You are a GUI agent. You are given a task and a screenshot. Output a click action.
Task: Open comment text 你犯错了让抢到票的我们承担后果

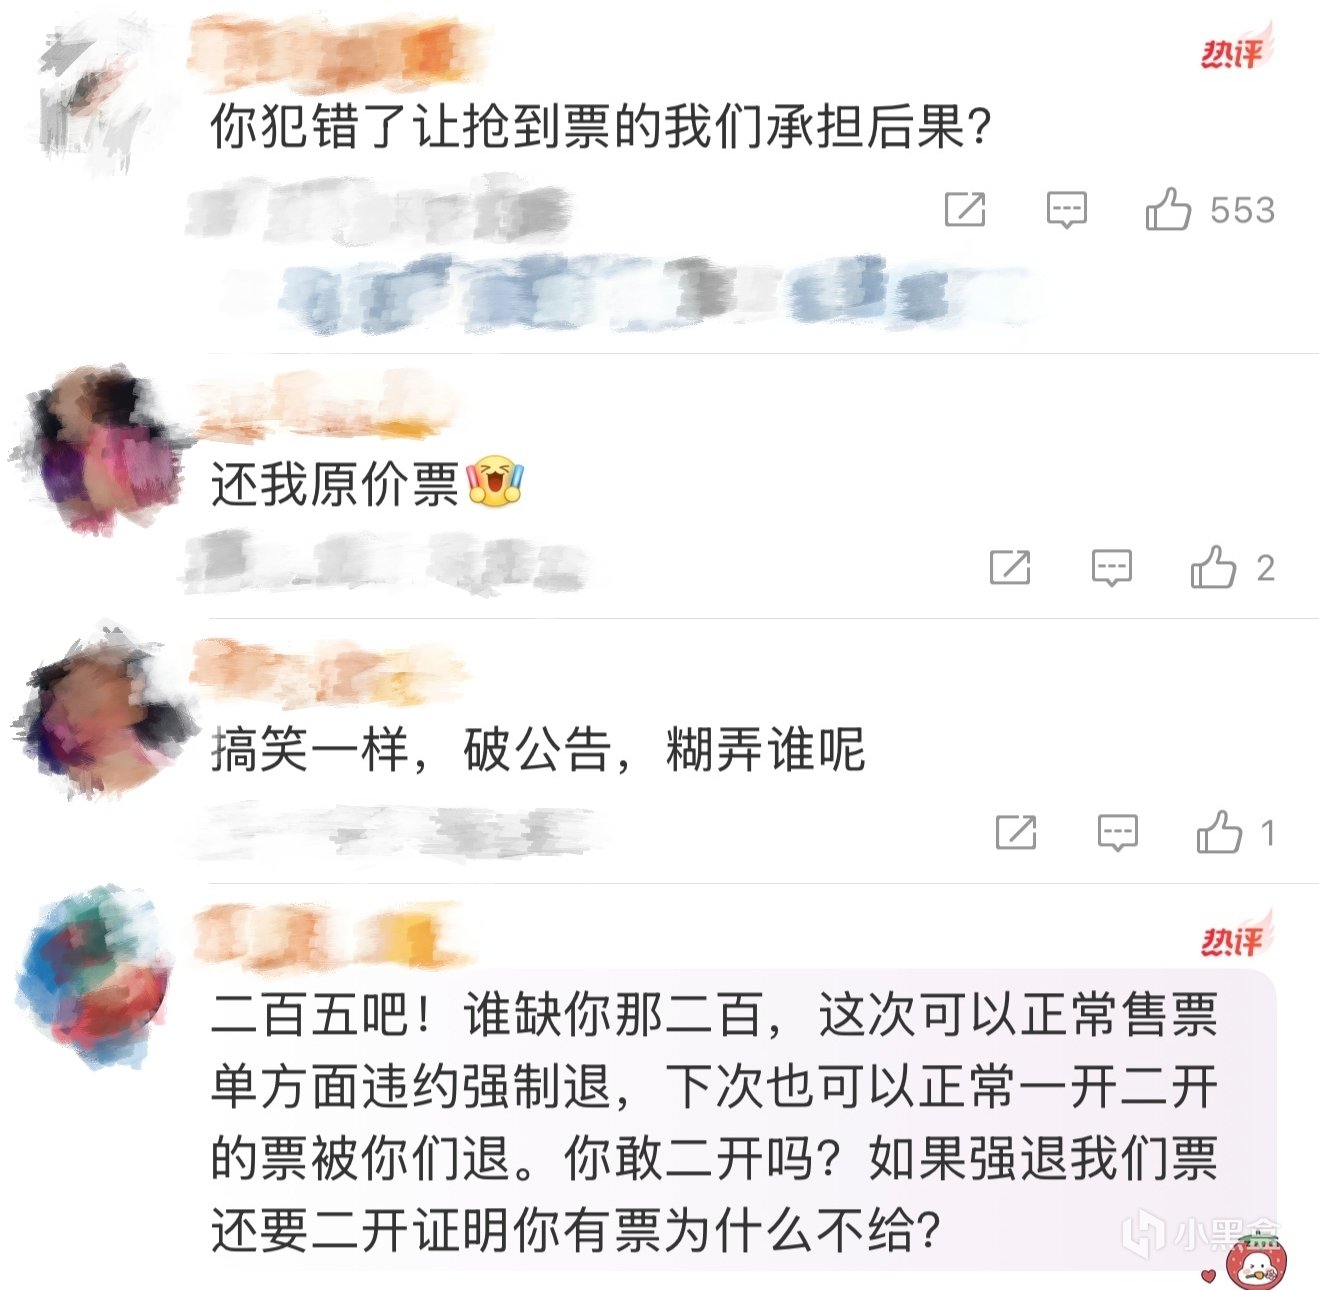(601, 127)
